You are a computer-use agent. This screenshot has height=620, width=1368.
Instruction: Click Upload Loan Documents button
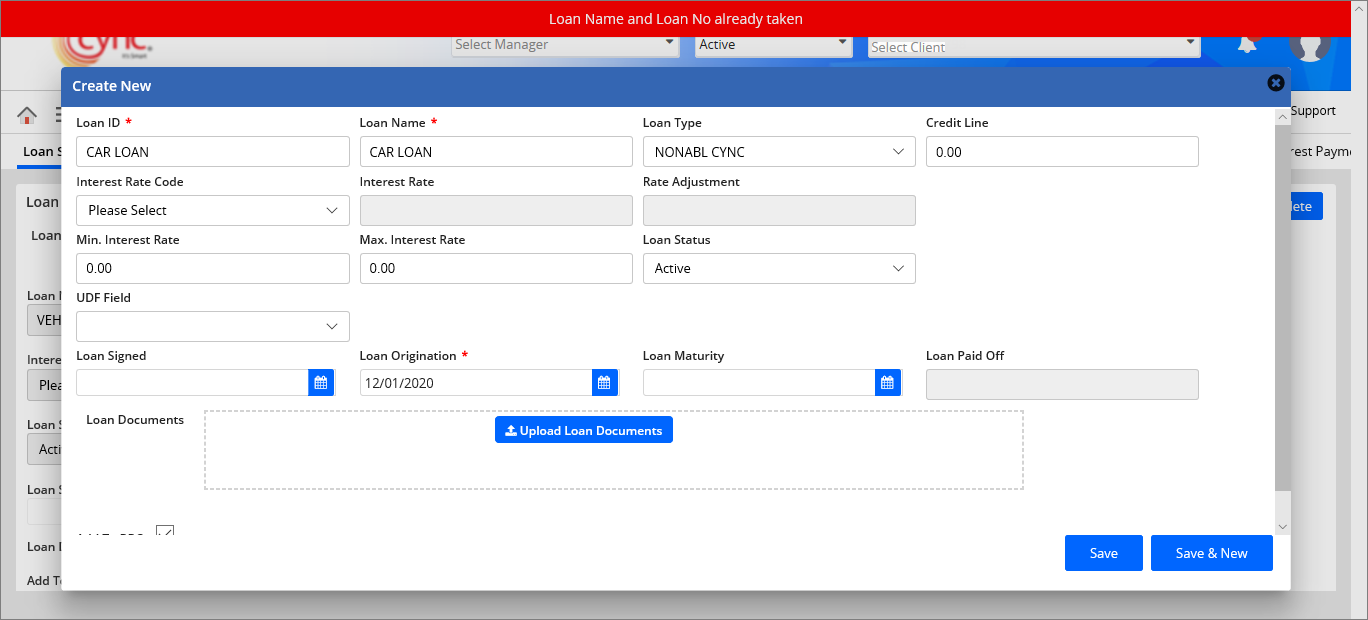tap(583, 430)
